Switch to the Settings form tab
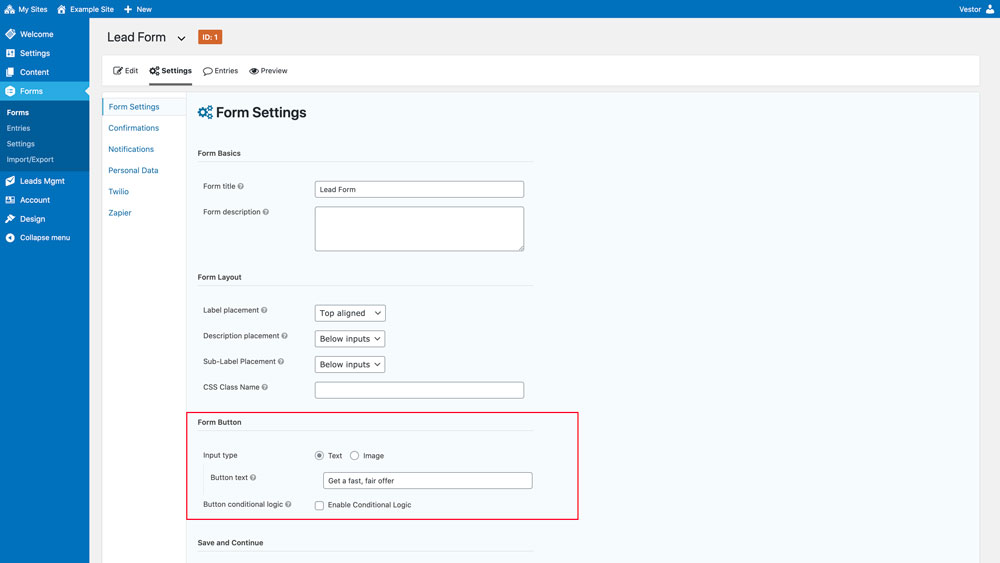This screenshot has height=563, width=1000. pos(170,71)
